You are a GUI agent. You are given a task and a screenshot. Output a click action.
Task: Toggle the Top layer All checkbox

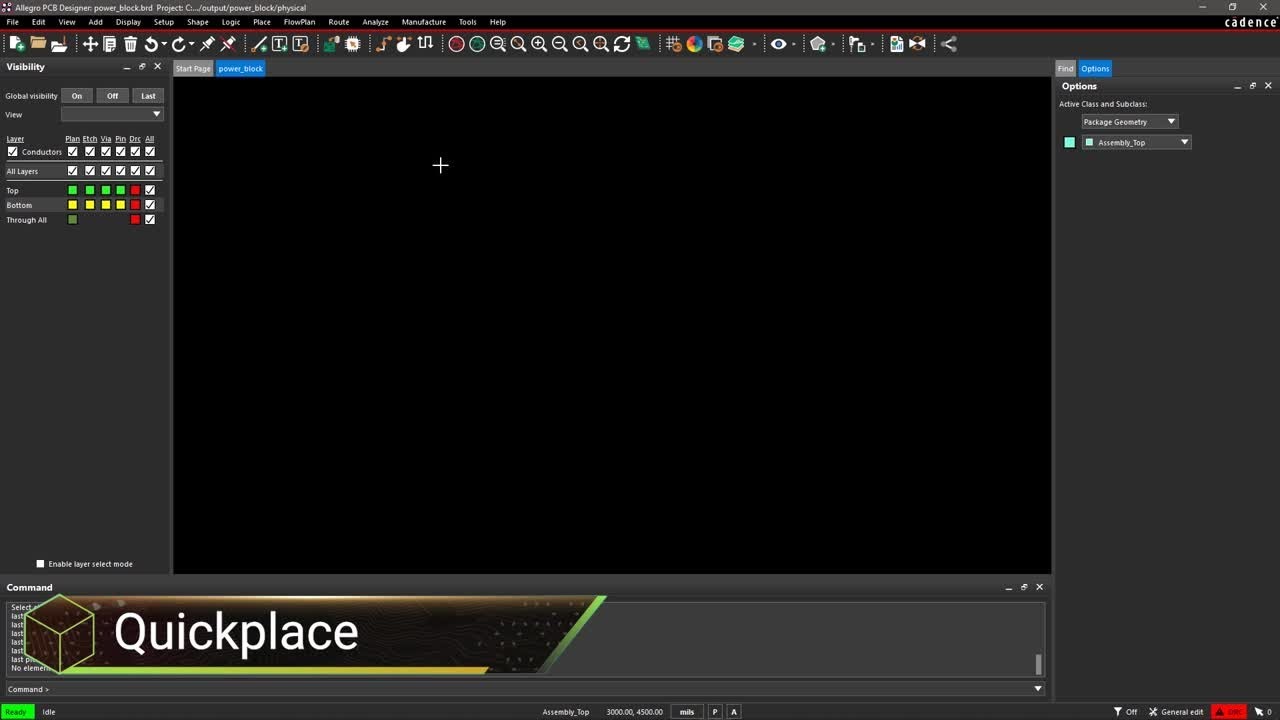click(x=150, y=190)
